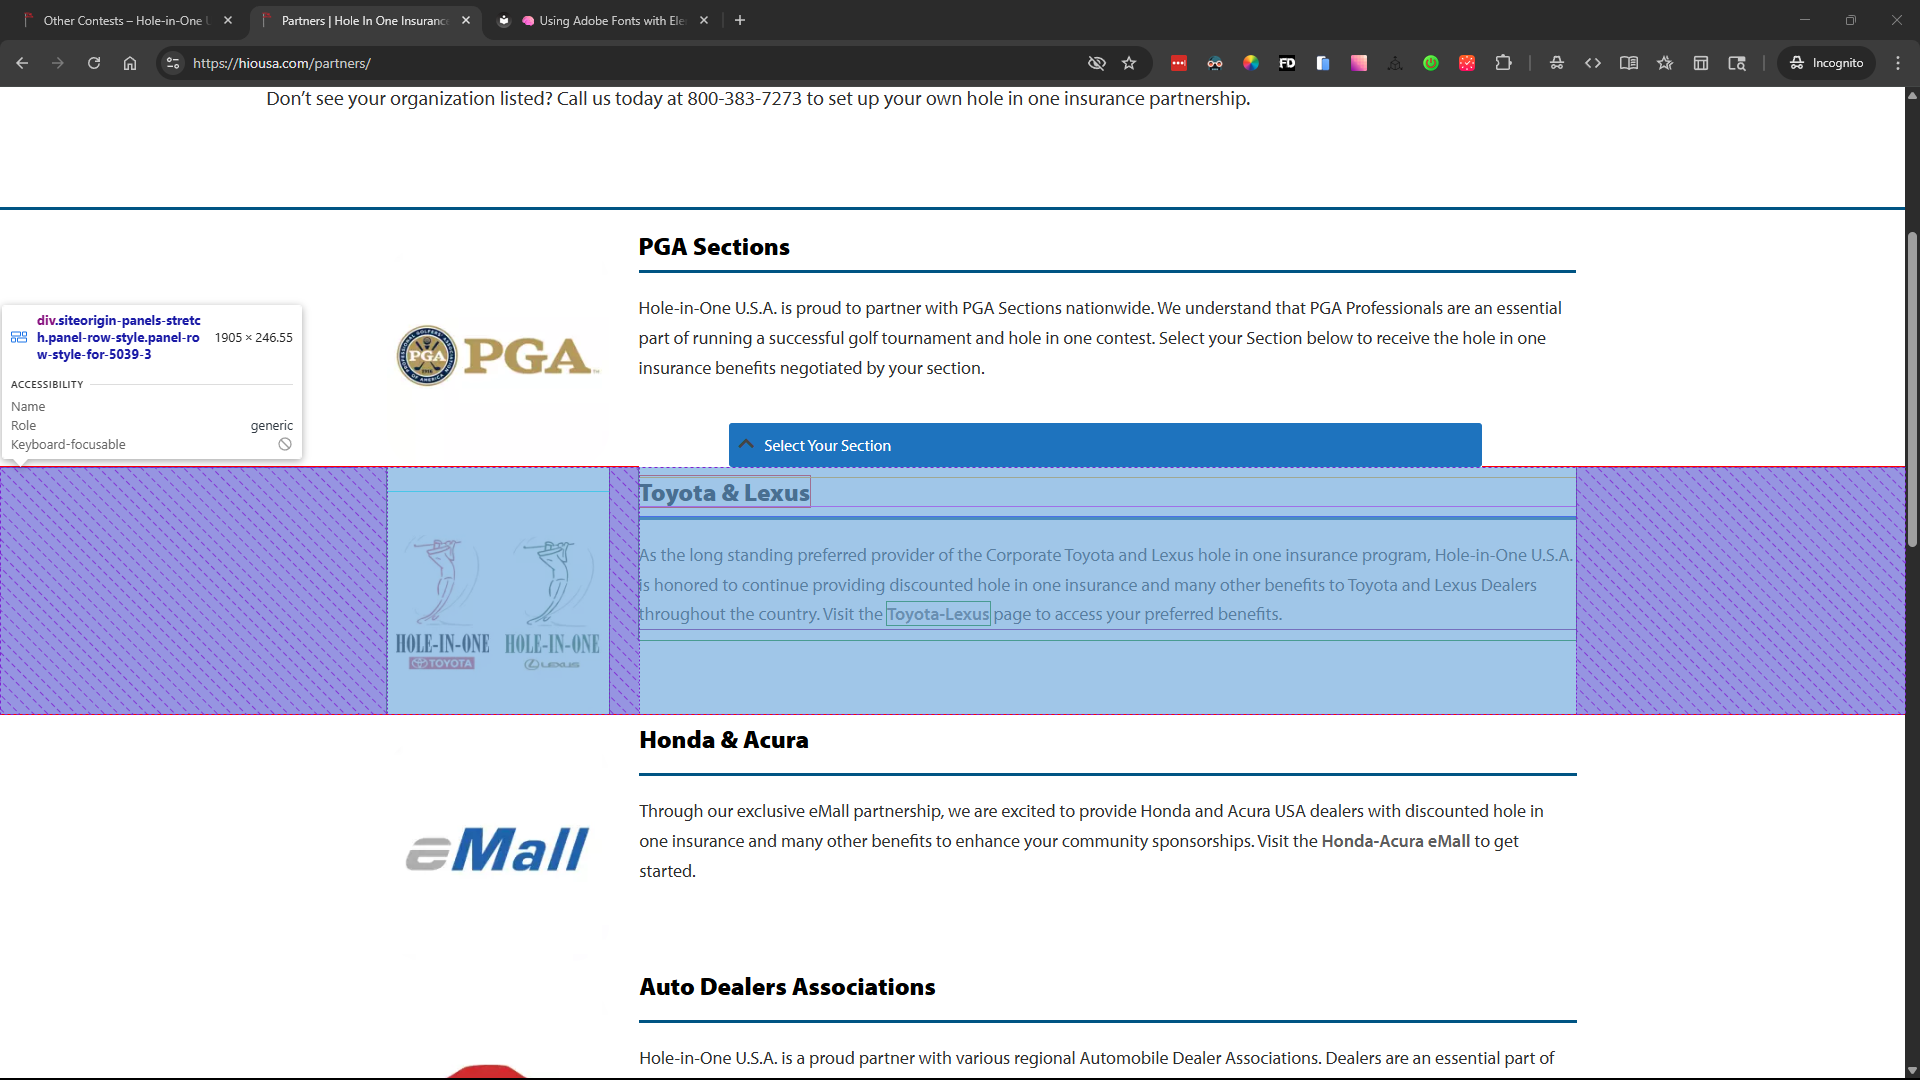The height and width of the screenshot is (1080, 1920).
Task: Click the scrollbar down arrow
Action: [x=1912, y=1070]
